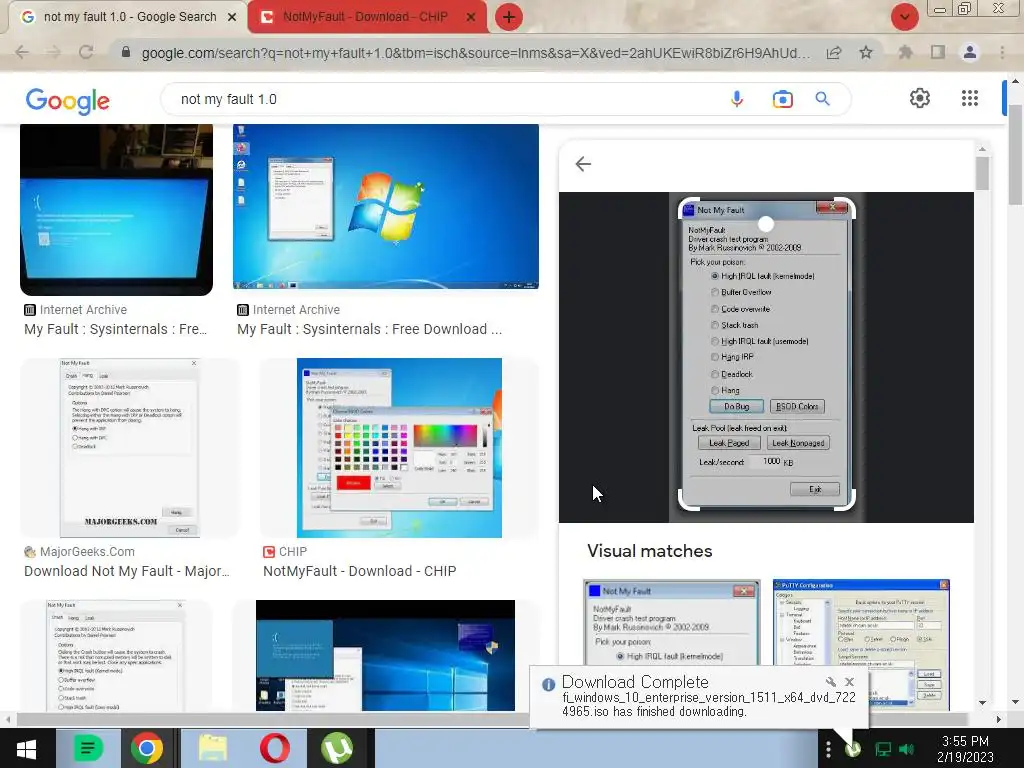Close the Download Complete notification
This screenshot has width=1024, height=768.
coord(849,682)
